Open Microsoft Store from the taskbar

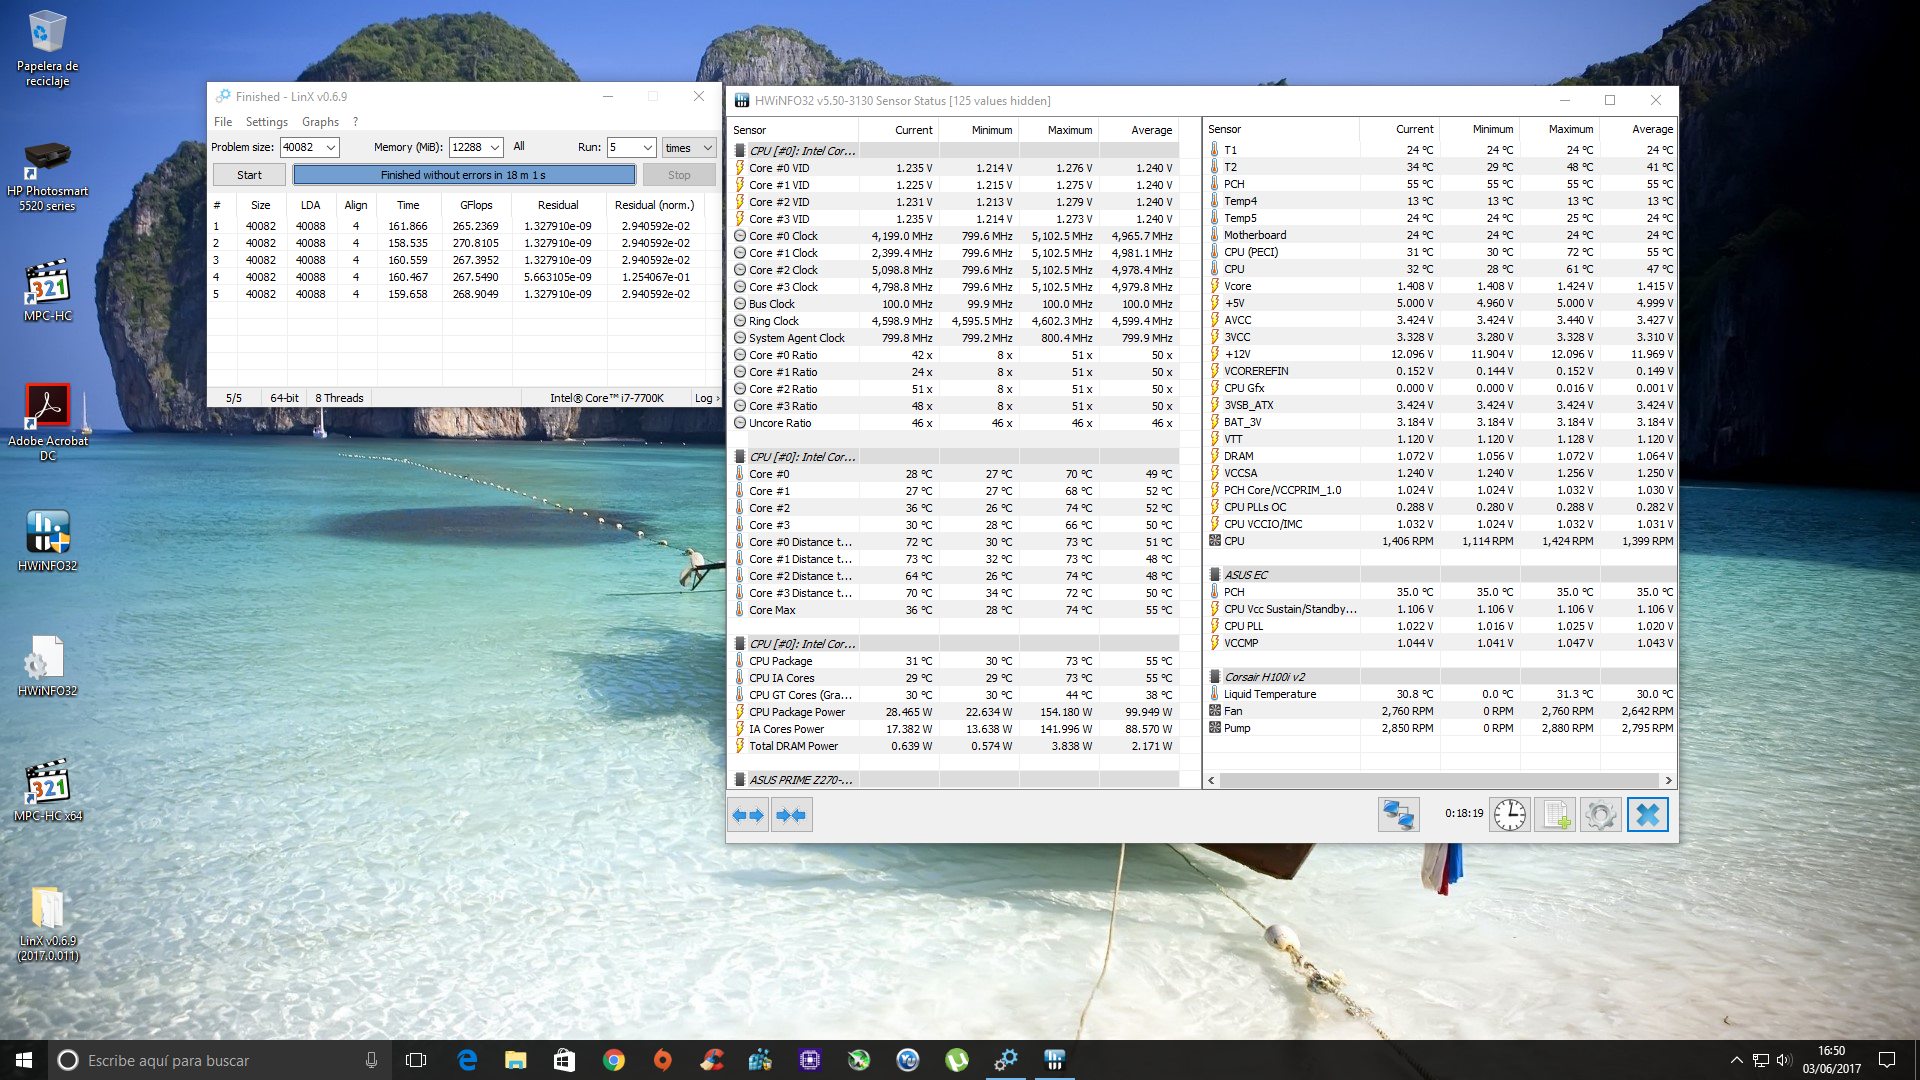[x=565, y=1060]
